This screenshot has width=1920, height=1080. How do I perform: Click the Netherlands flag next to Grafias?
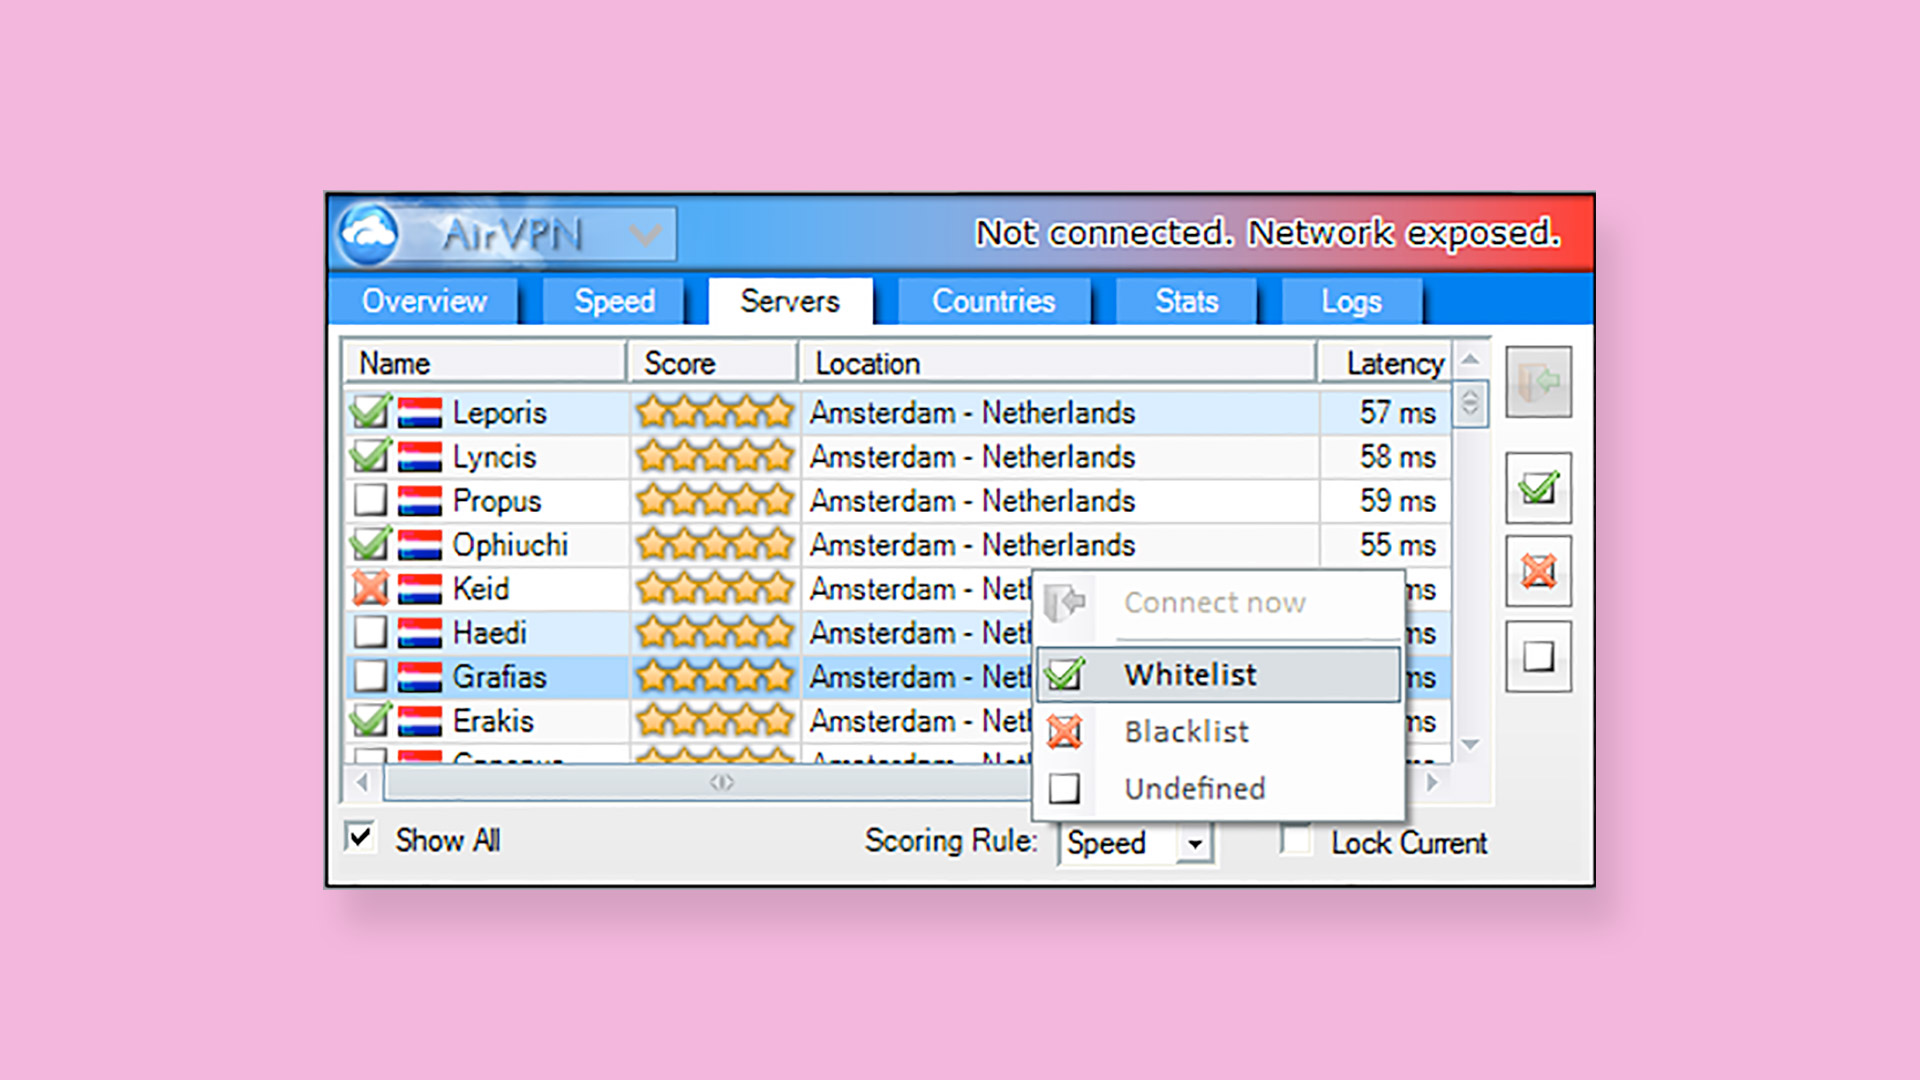(420, 676)
